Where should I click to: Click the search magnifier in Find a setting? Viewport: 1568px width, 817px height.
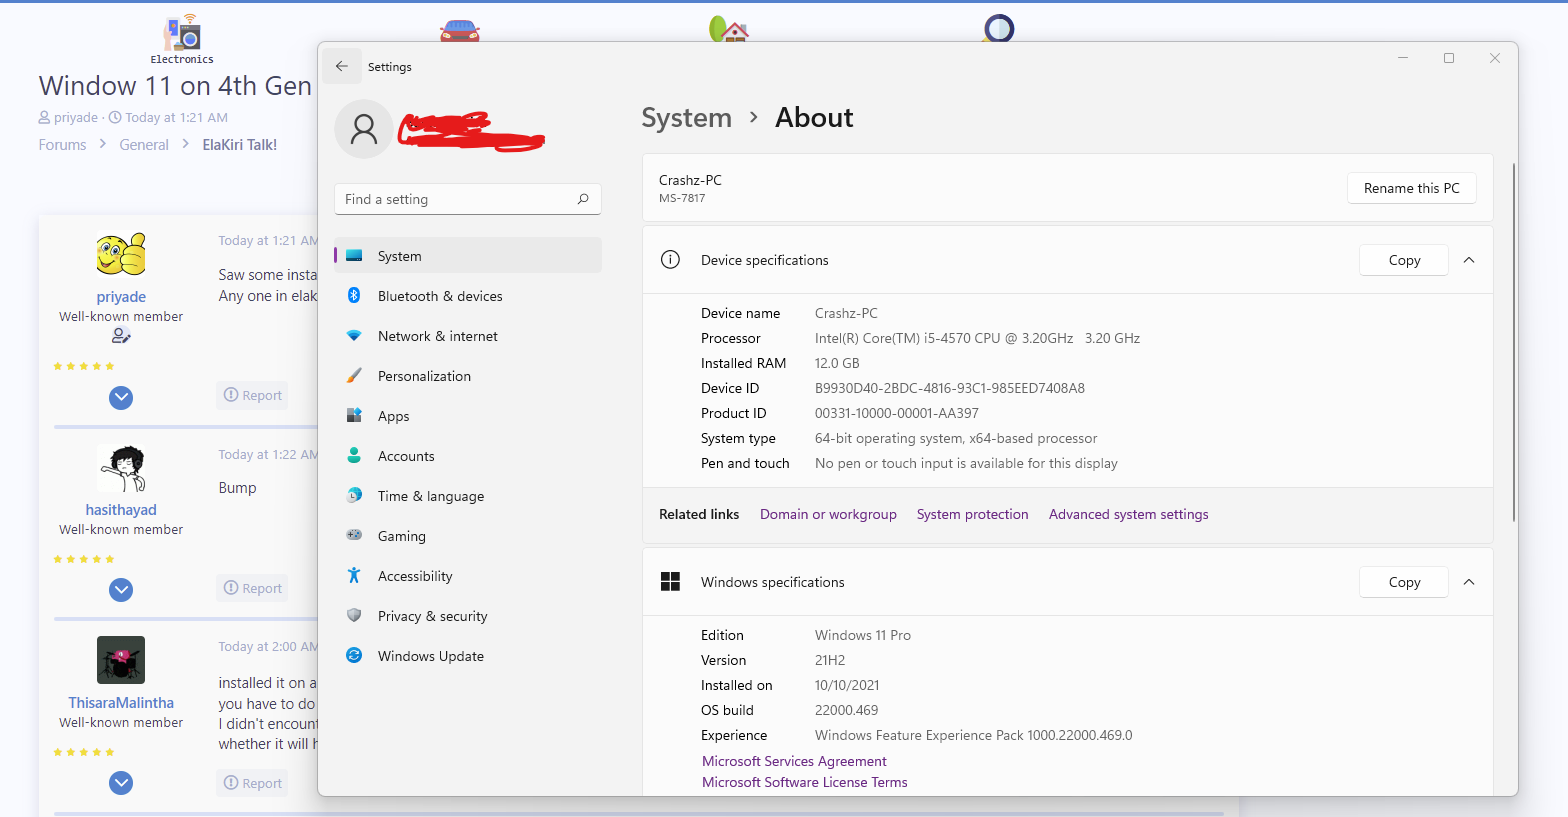tap(583, 199)
